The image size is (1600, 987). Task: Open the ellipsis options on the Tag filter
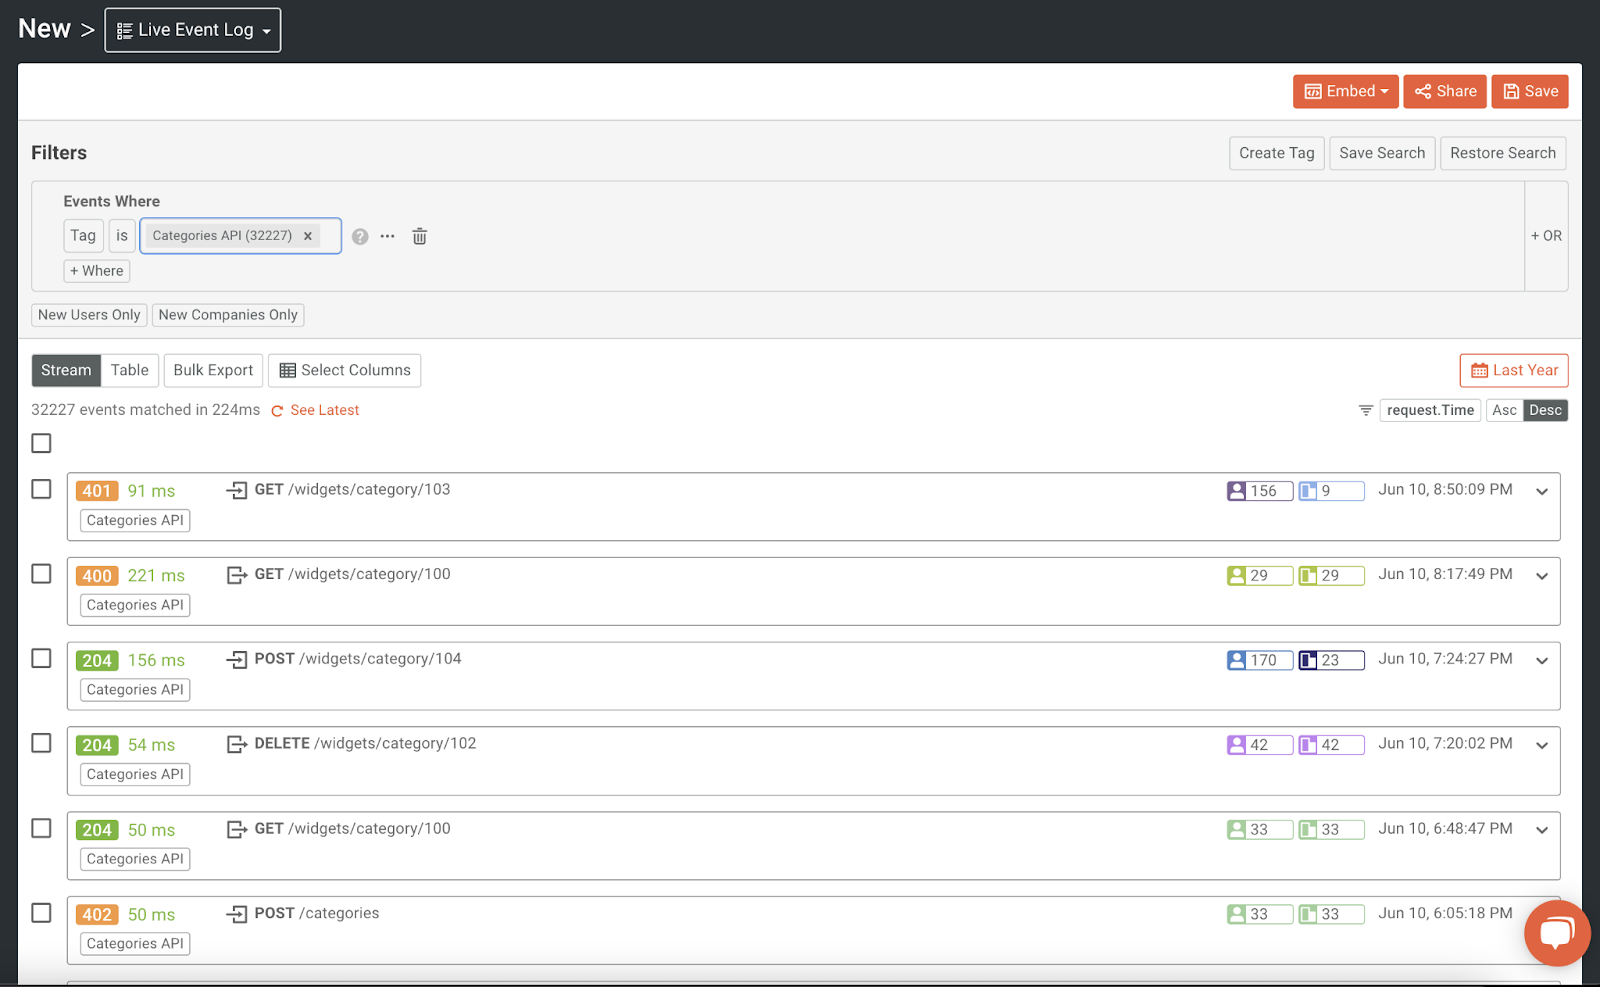click(x=387, y=236)
